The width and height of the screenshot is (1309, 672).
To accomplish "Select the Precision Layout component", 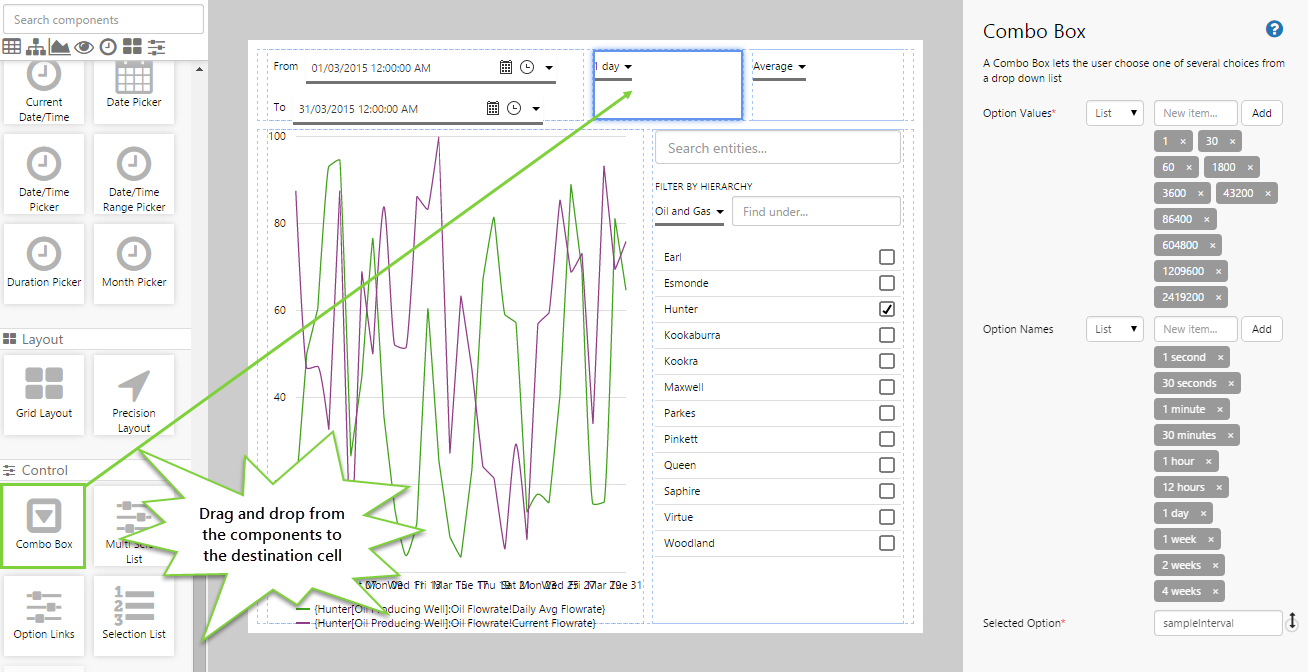I will [x=134, y=395].
